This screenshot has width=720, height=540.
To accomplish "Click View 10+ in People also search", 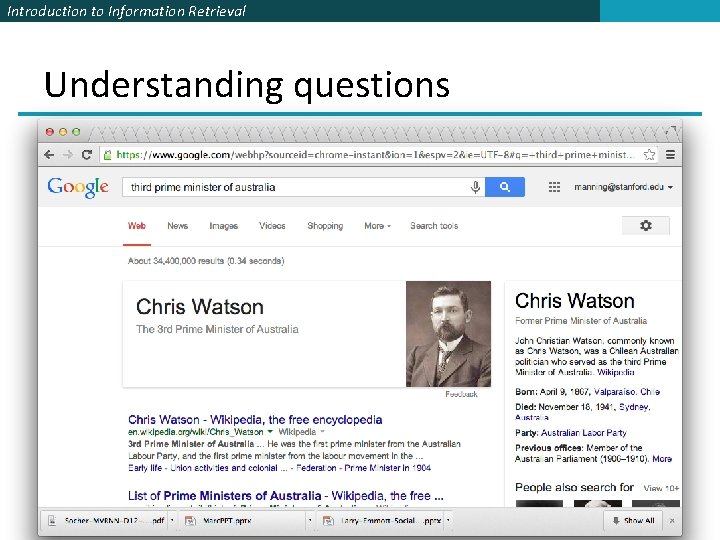I will [661, 488].
